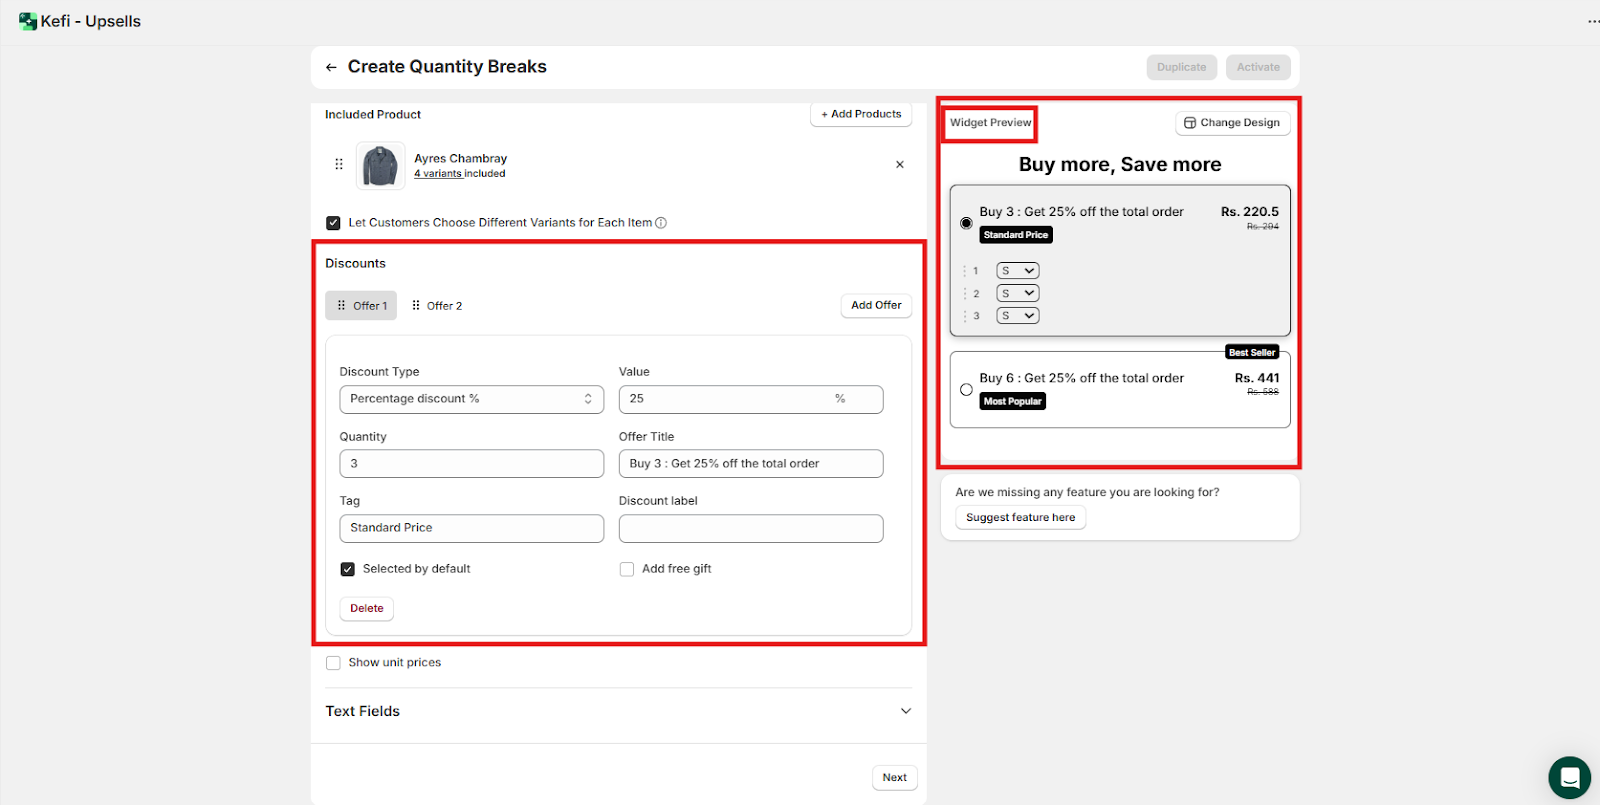This screenshot has width=1600, height=805.
Task: Switch to the Offer 2 tab
Action: pos(437,306)
